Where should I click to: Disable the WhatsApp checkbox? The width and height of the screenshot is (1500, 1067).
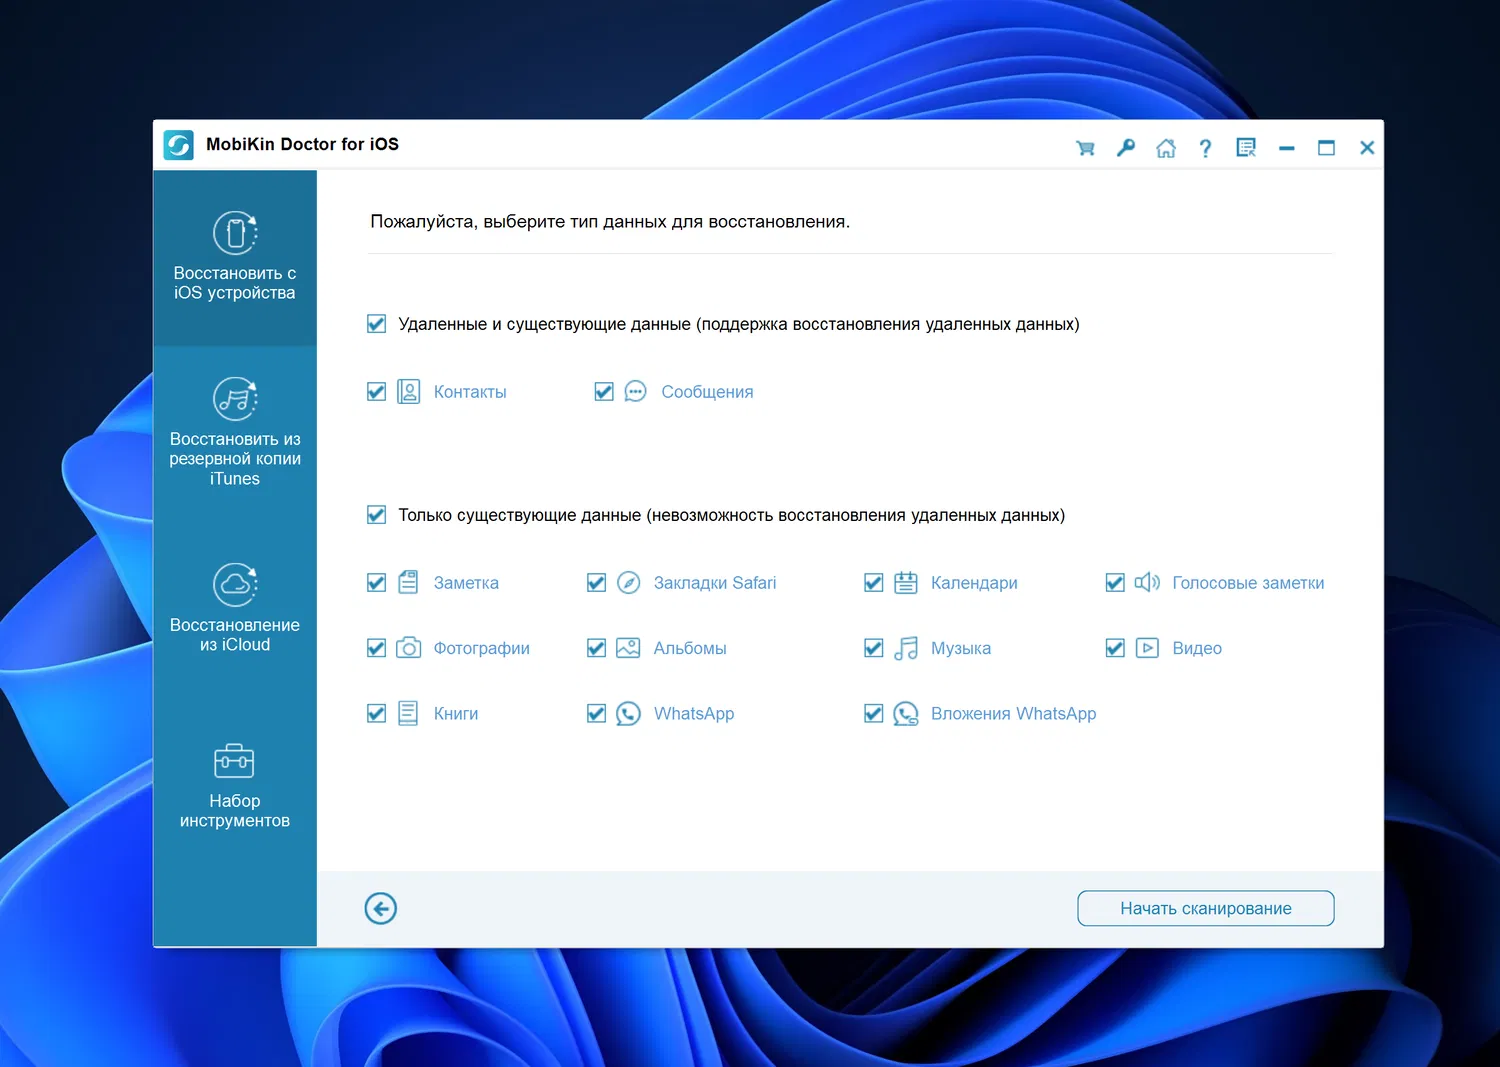[x=596, y=714]
